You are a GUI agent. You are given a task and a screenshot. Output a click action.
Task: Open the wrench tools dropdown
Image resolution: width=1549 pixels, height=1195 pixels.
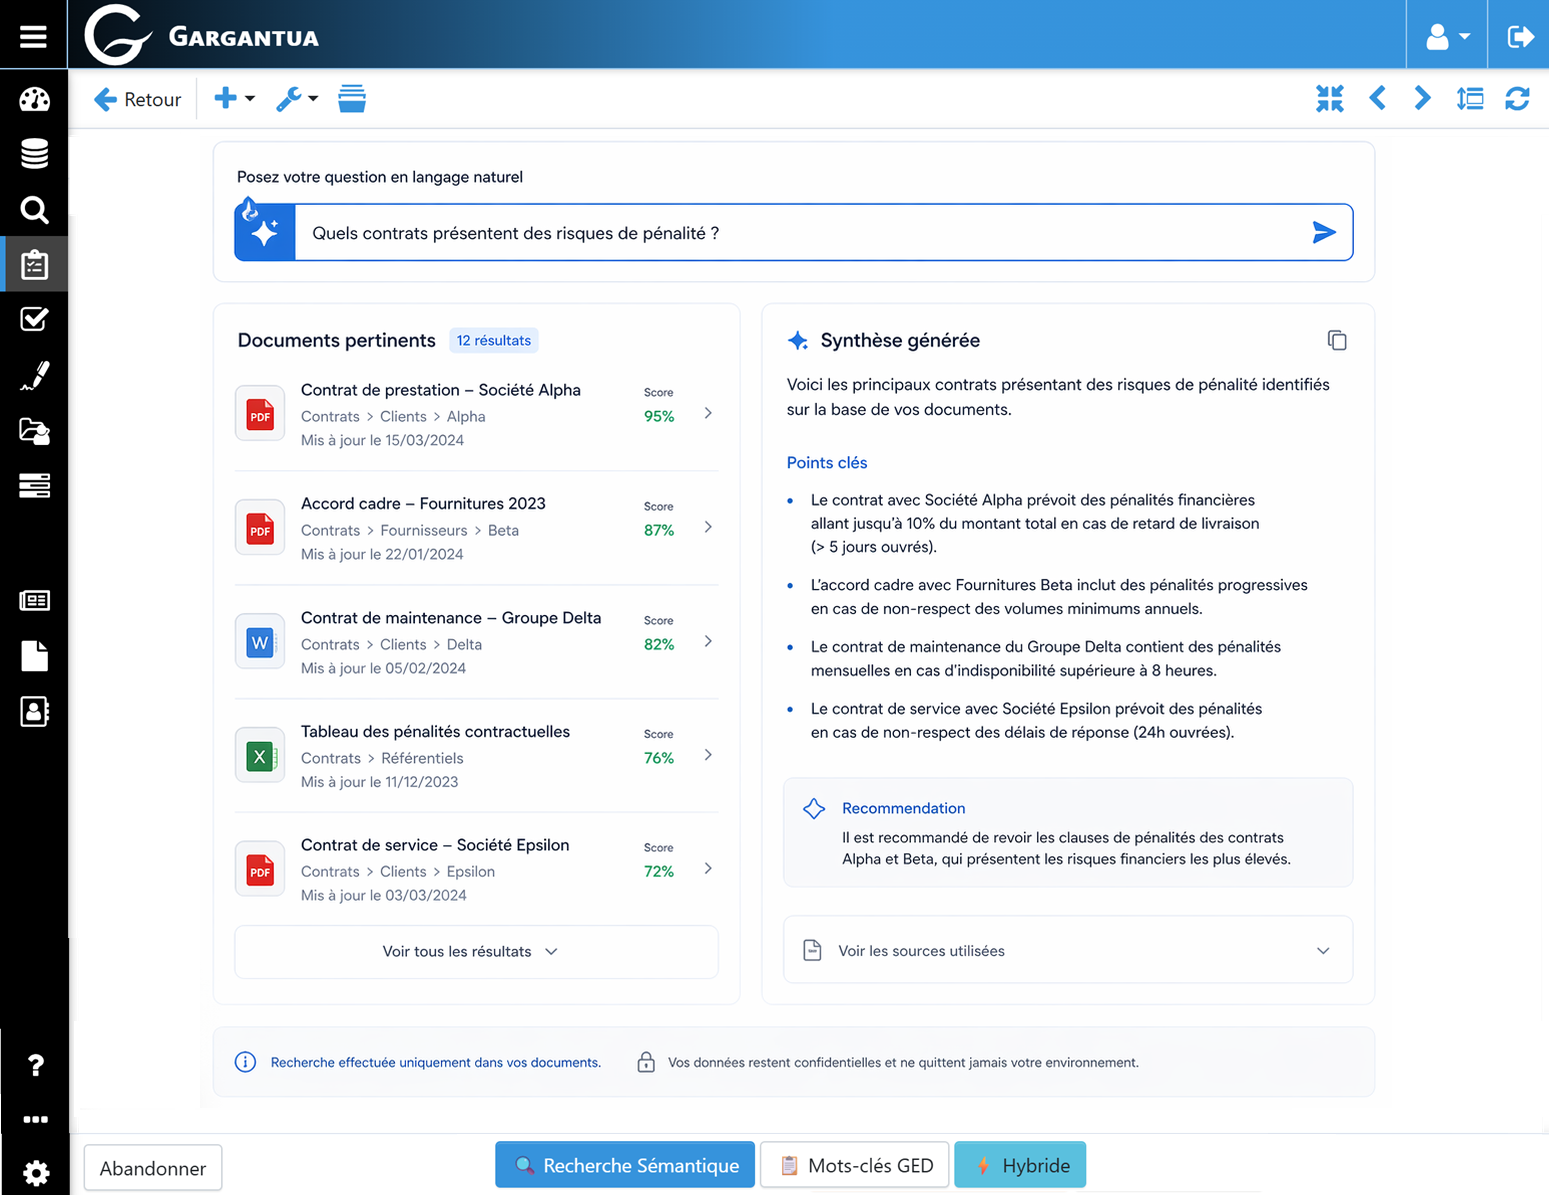click(x=296, y=99)
